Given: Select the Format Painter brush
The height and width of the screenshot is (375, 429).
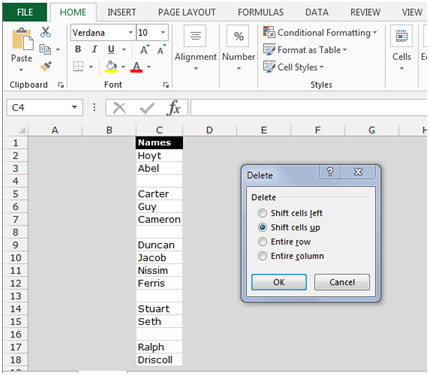Looking at the screenshot, I should [x=46, y=66].
